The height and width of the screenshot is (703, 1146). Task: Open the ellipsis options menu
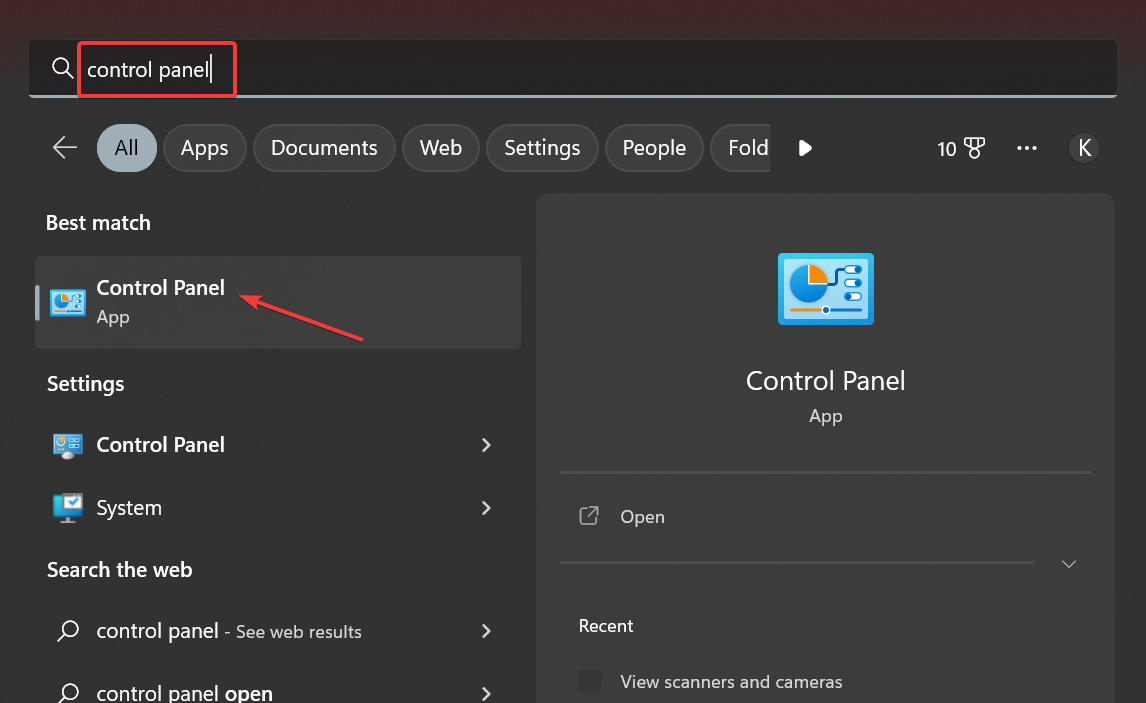1027,148
